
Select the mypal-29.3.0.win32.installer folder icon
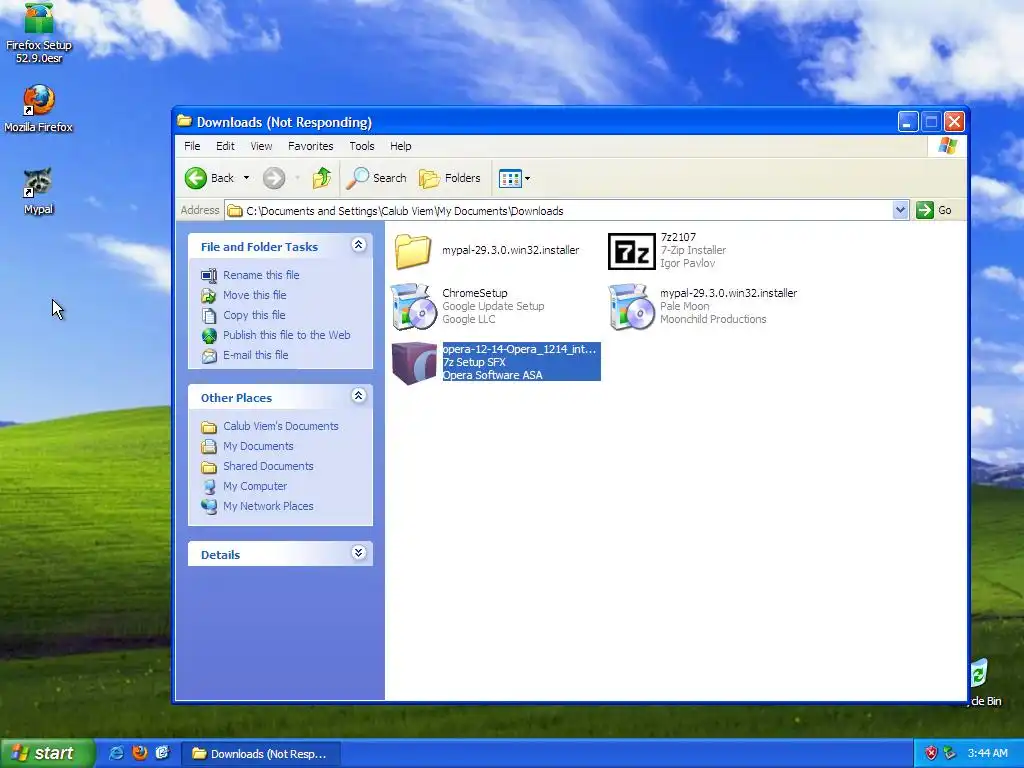413,251
